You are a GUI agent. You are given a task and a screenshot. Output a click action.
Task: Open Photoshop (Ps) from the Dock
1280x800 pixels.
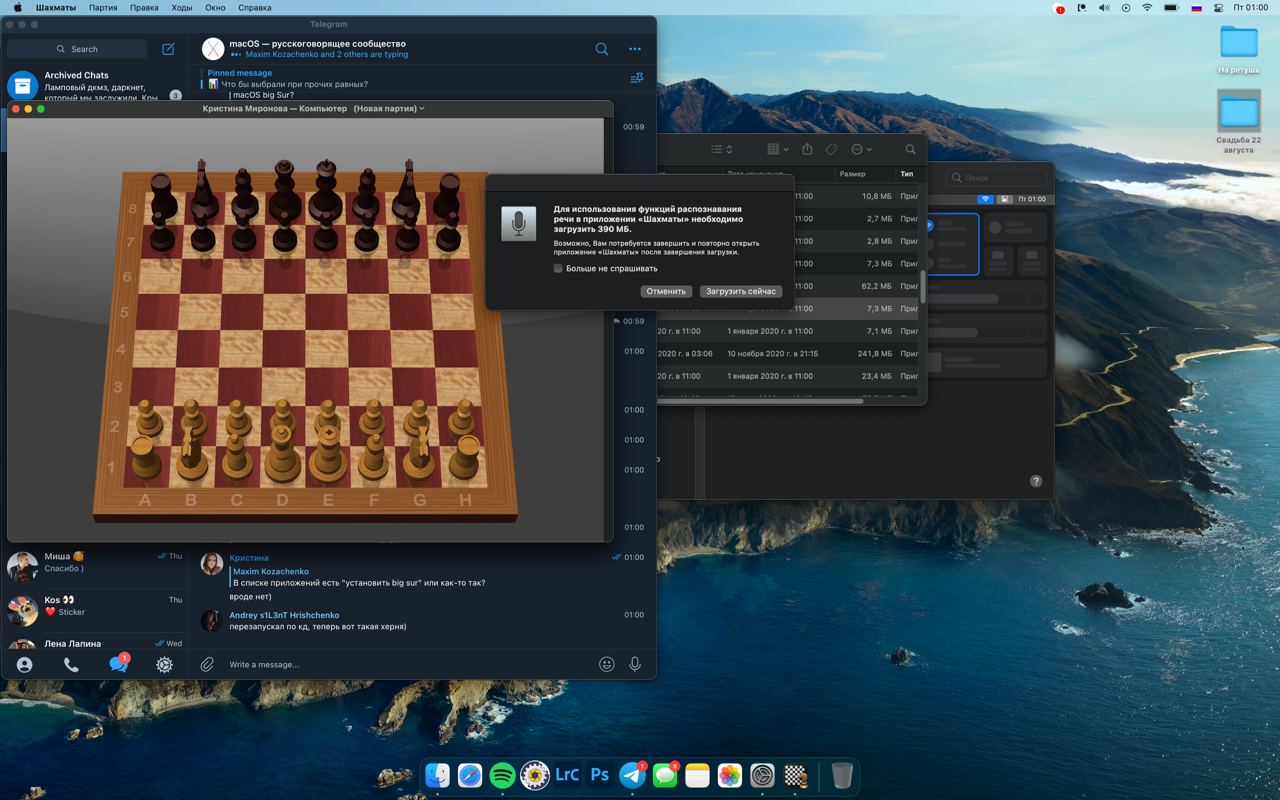[600, 775]
